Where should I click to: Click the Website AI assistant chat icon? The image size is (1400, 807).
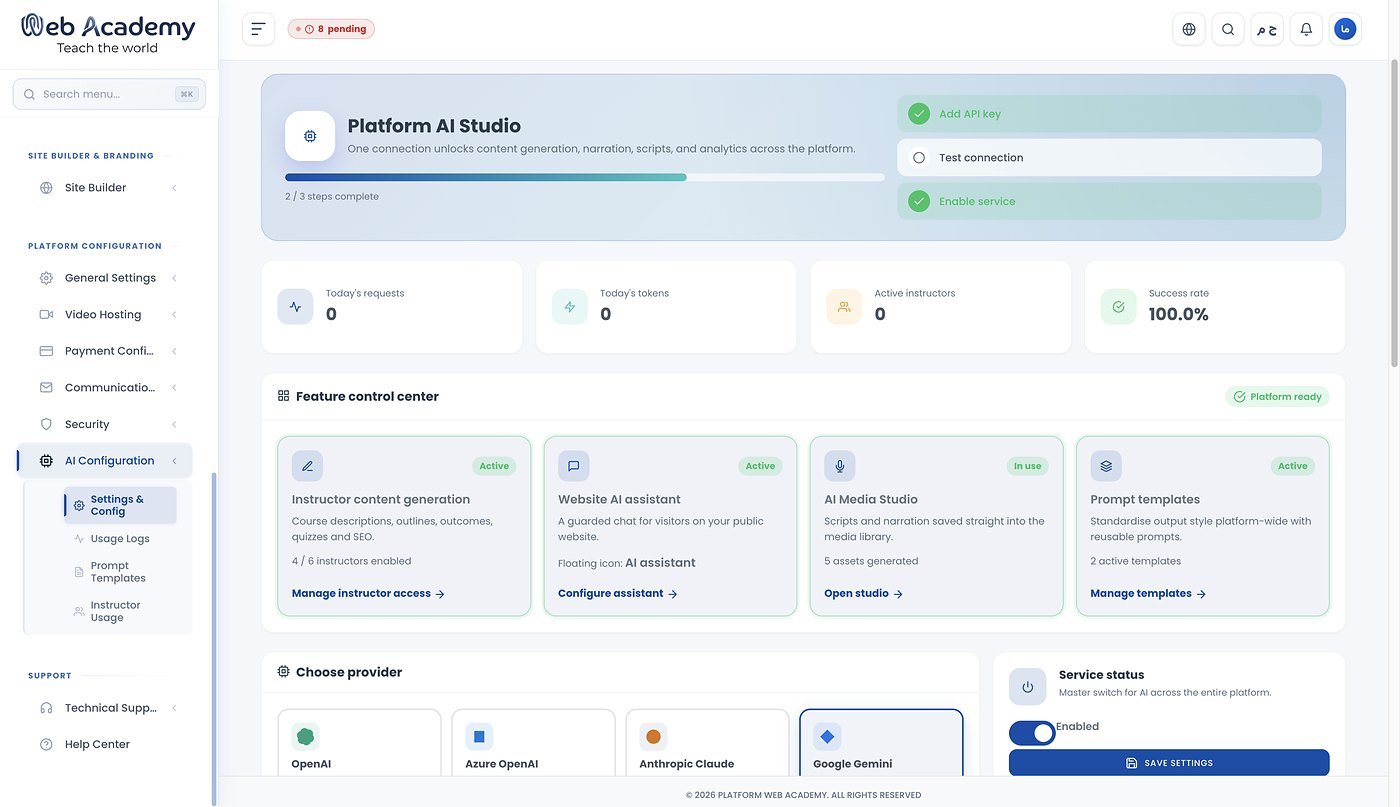(574, 466)
